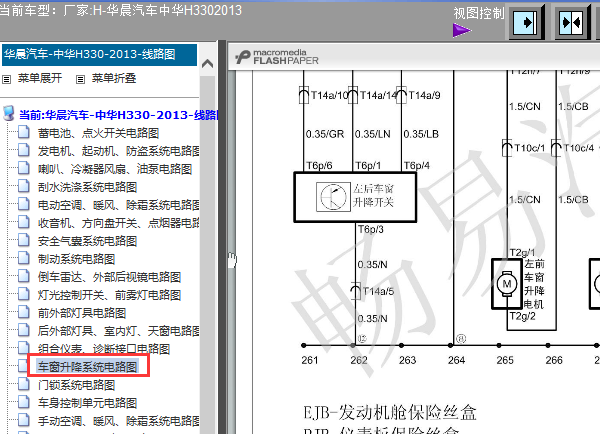
Task: Open 组合仪表、诊断接口电路图
Action: pyautogui.click(x=104, y=349)
